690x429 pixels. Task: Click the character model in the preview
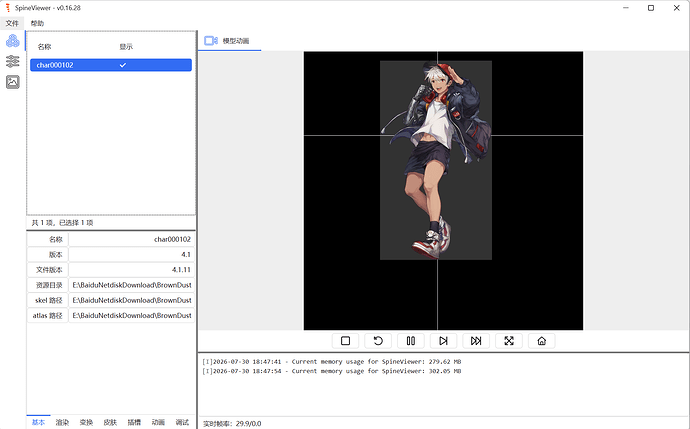438,158
